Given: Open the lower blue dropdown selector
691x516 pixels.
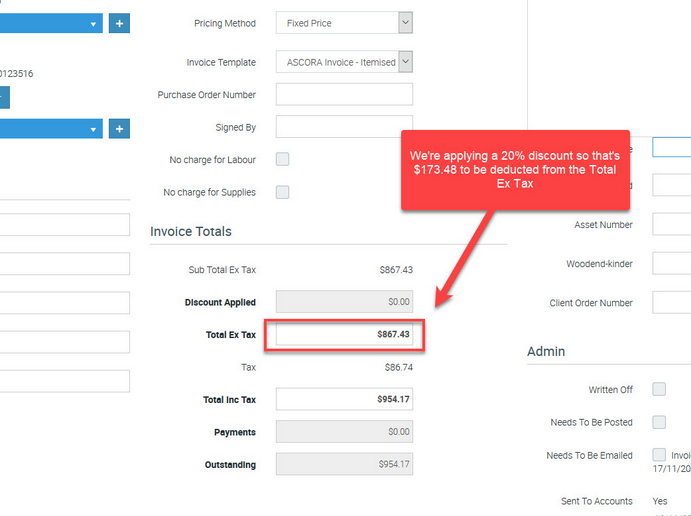Looking at the screenshot, I should (x=51, y=129).
